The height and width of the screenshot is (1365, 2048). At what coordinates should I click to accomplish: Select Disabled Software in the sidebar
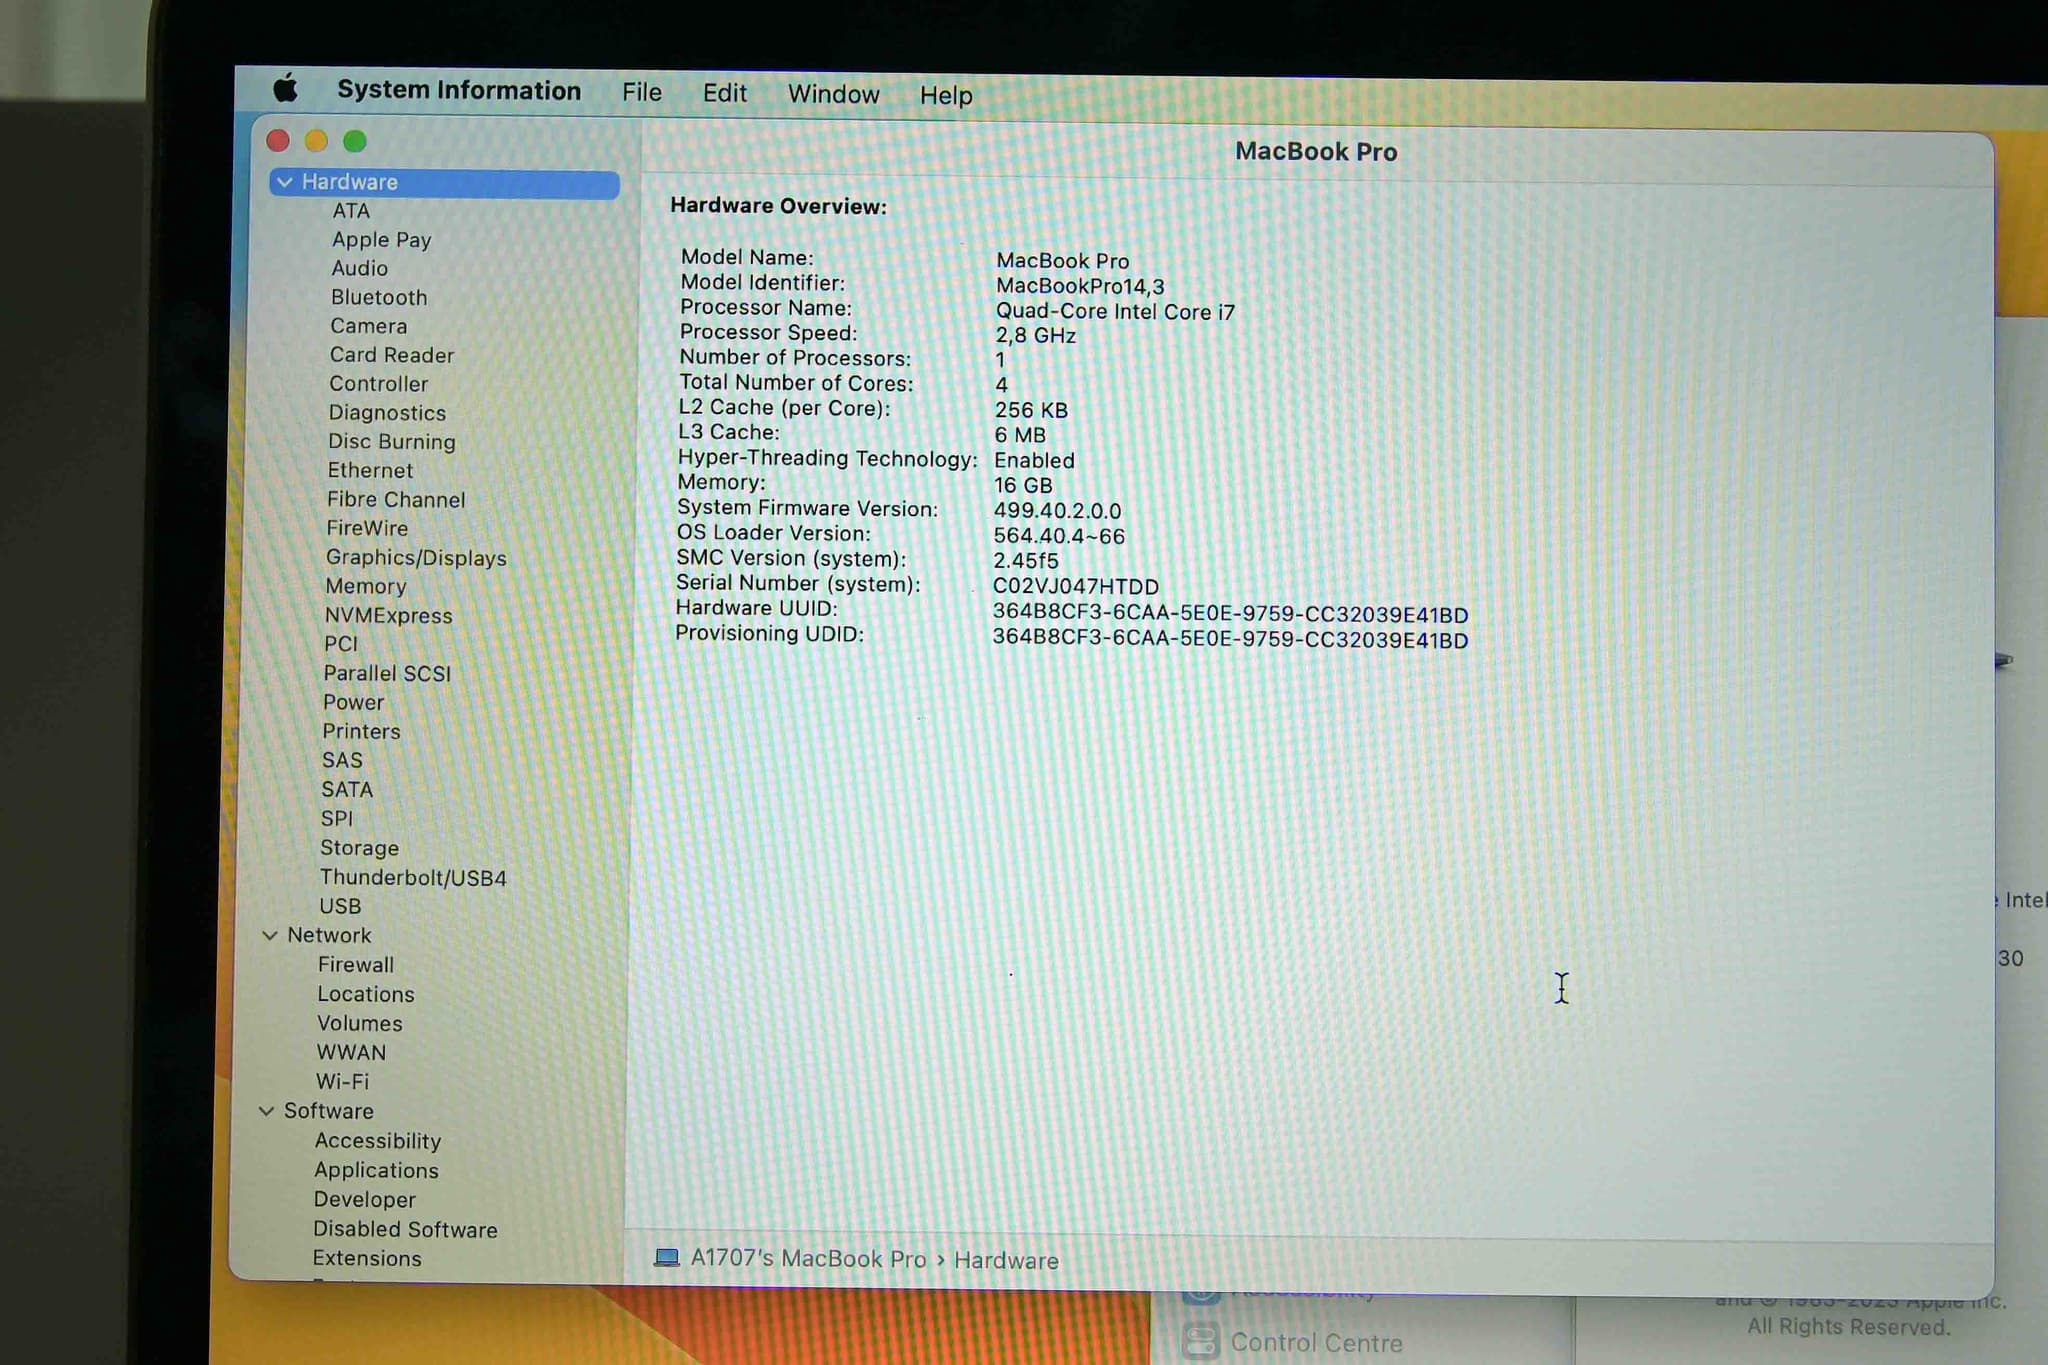tap(405, 1229)
